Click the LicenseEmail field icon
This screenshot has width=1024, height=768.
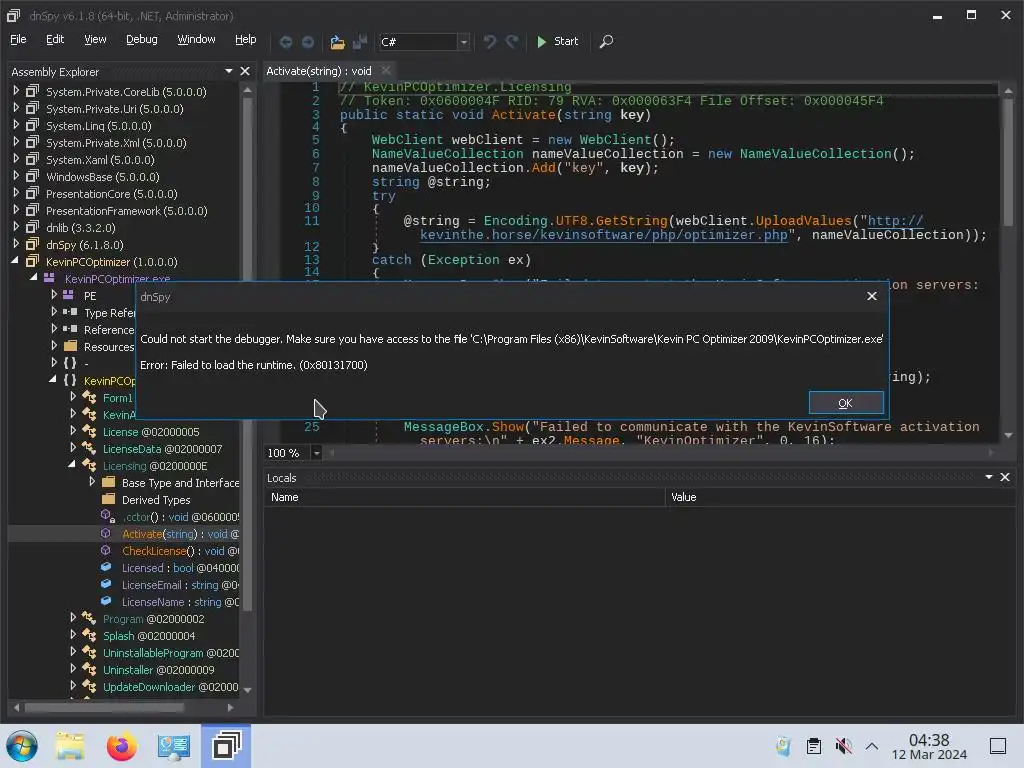[106, 584]
